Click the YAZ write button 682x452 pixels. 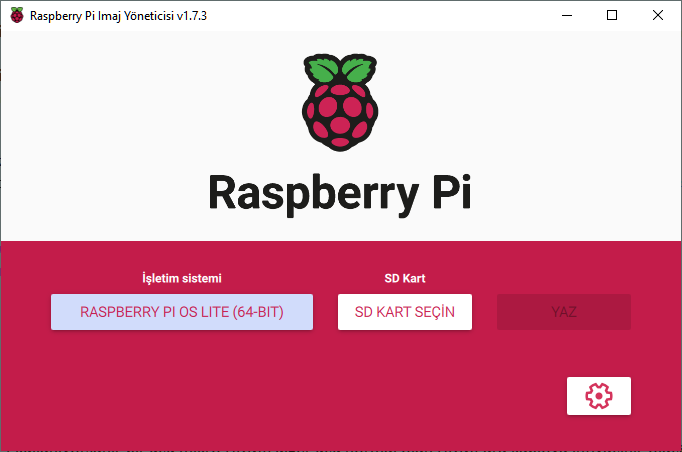click(x=564, y=312)
